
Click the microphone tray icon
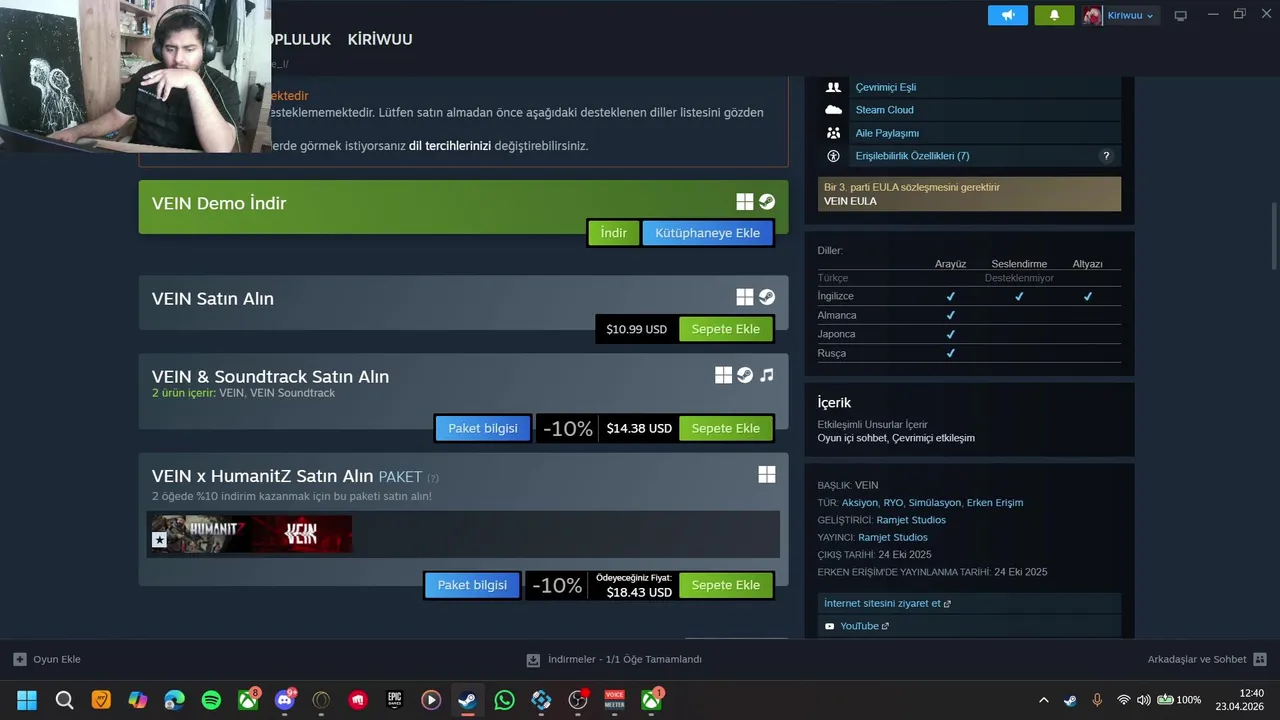(1097, 700)
